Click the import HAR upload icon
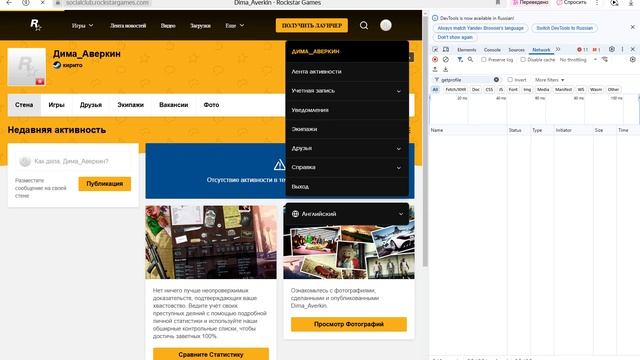The image size is (640, 360). click(435, 69)
